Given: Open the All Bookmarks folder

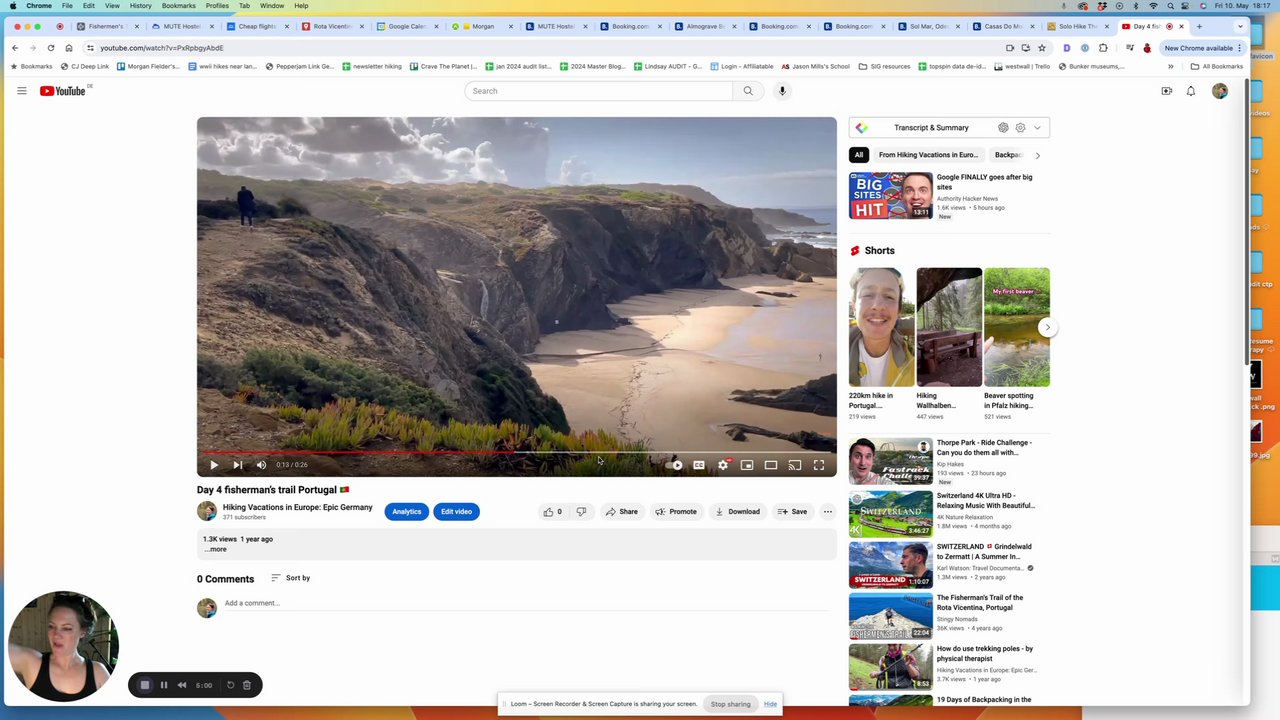Looking at the screenshot, I should click(1216, 67).
